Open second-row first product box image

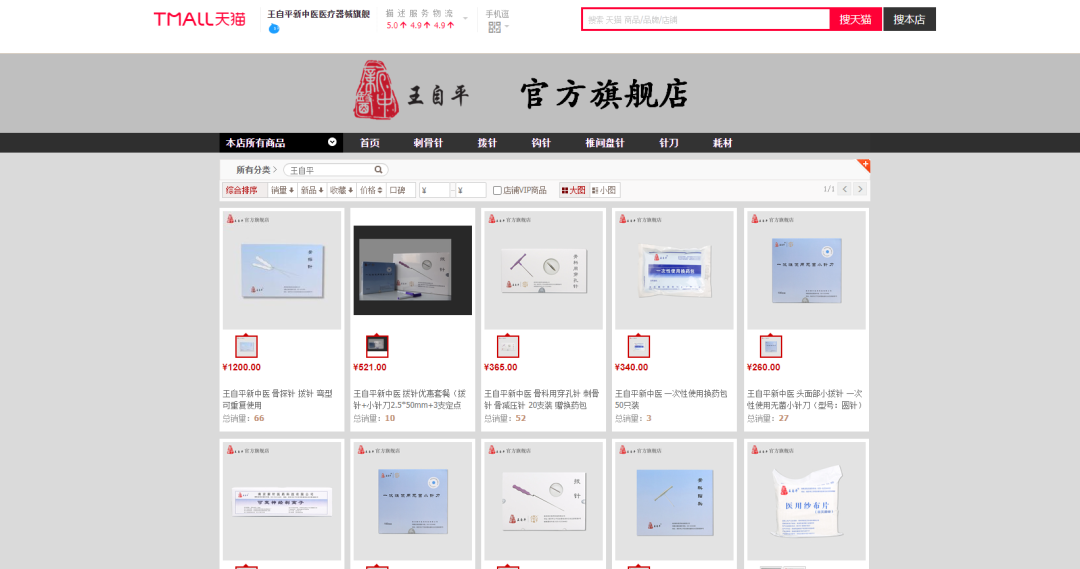(x=282, y=501)
